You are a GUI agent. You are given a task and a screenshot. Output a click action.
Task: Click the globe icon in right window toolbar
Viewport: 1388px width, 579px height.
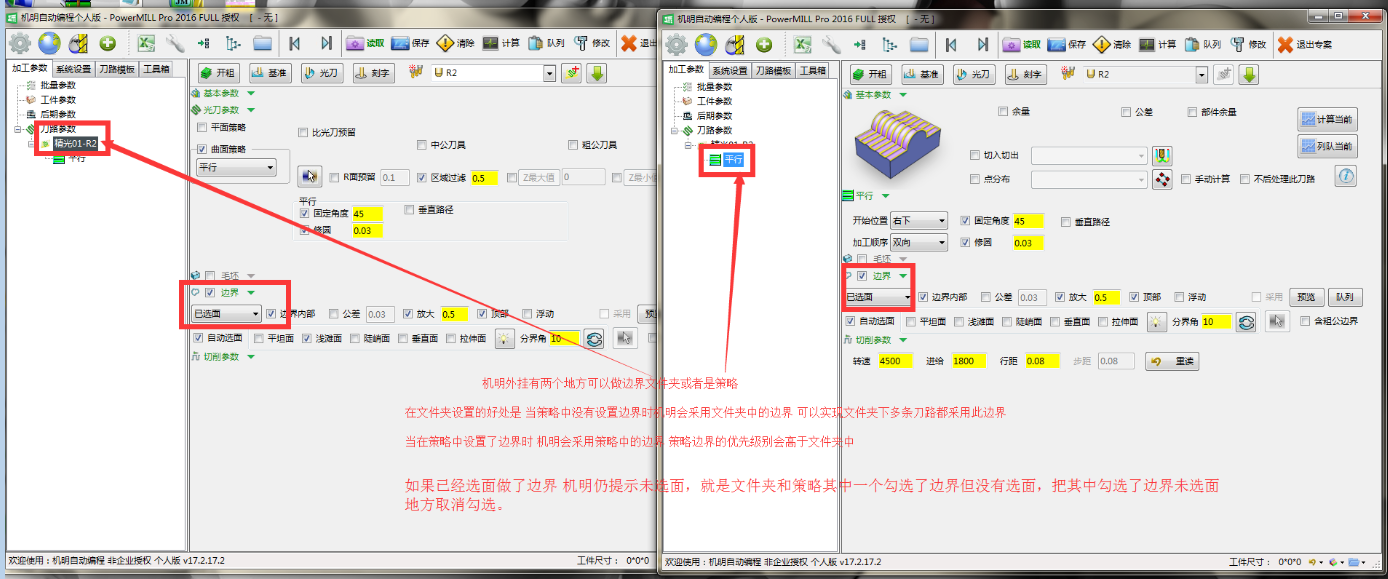click(x=706, y=44)
